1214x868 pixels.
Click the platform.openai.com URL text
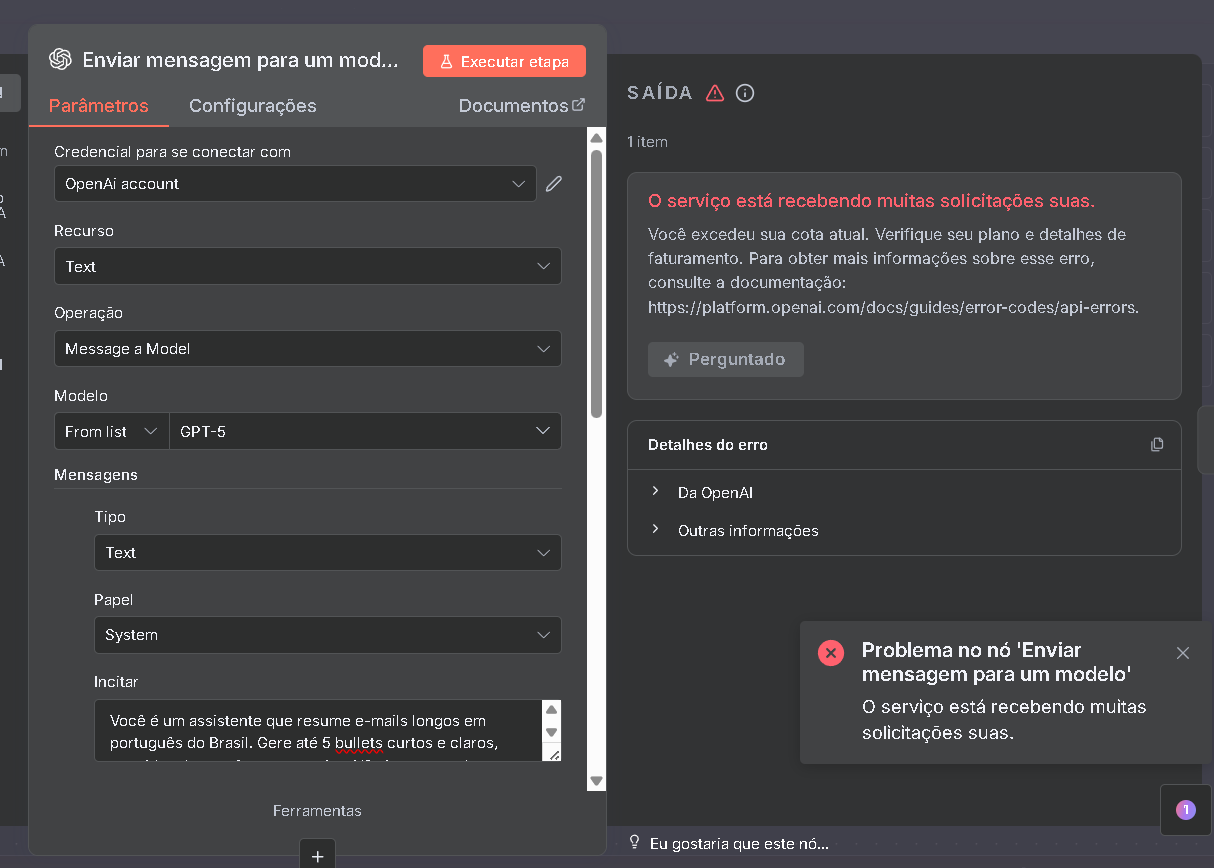(x=893, y=308)
